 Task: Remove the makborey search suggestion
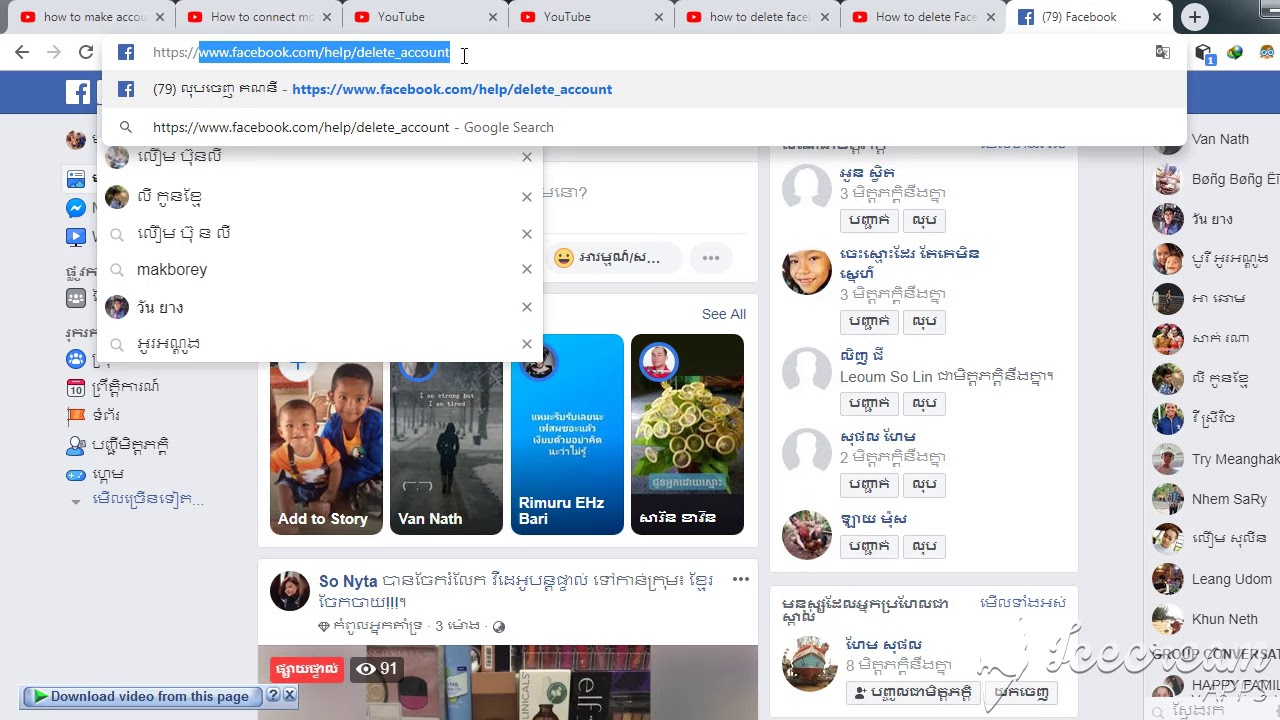point(527,269)
